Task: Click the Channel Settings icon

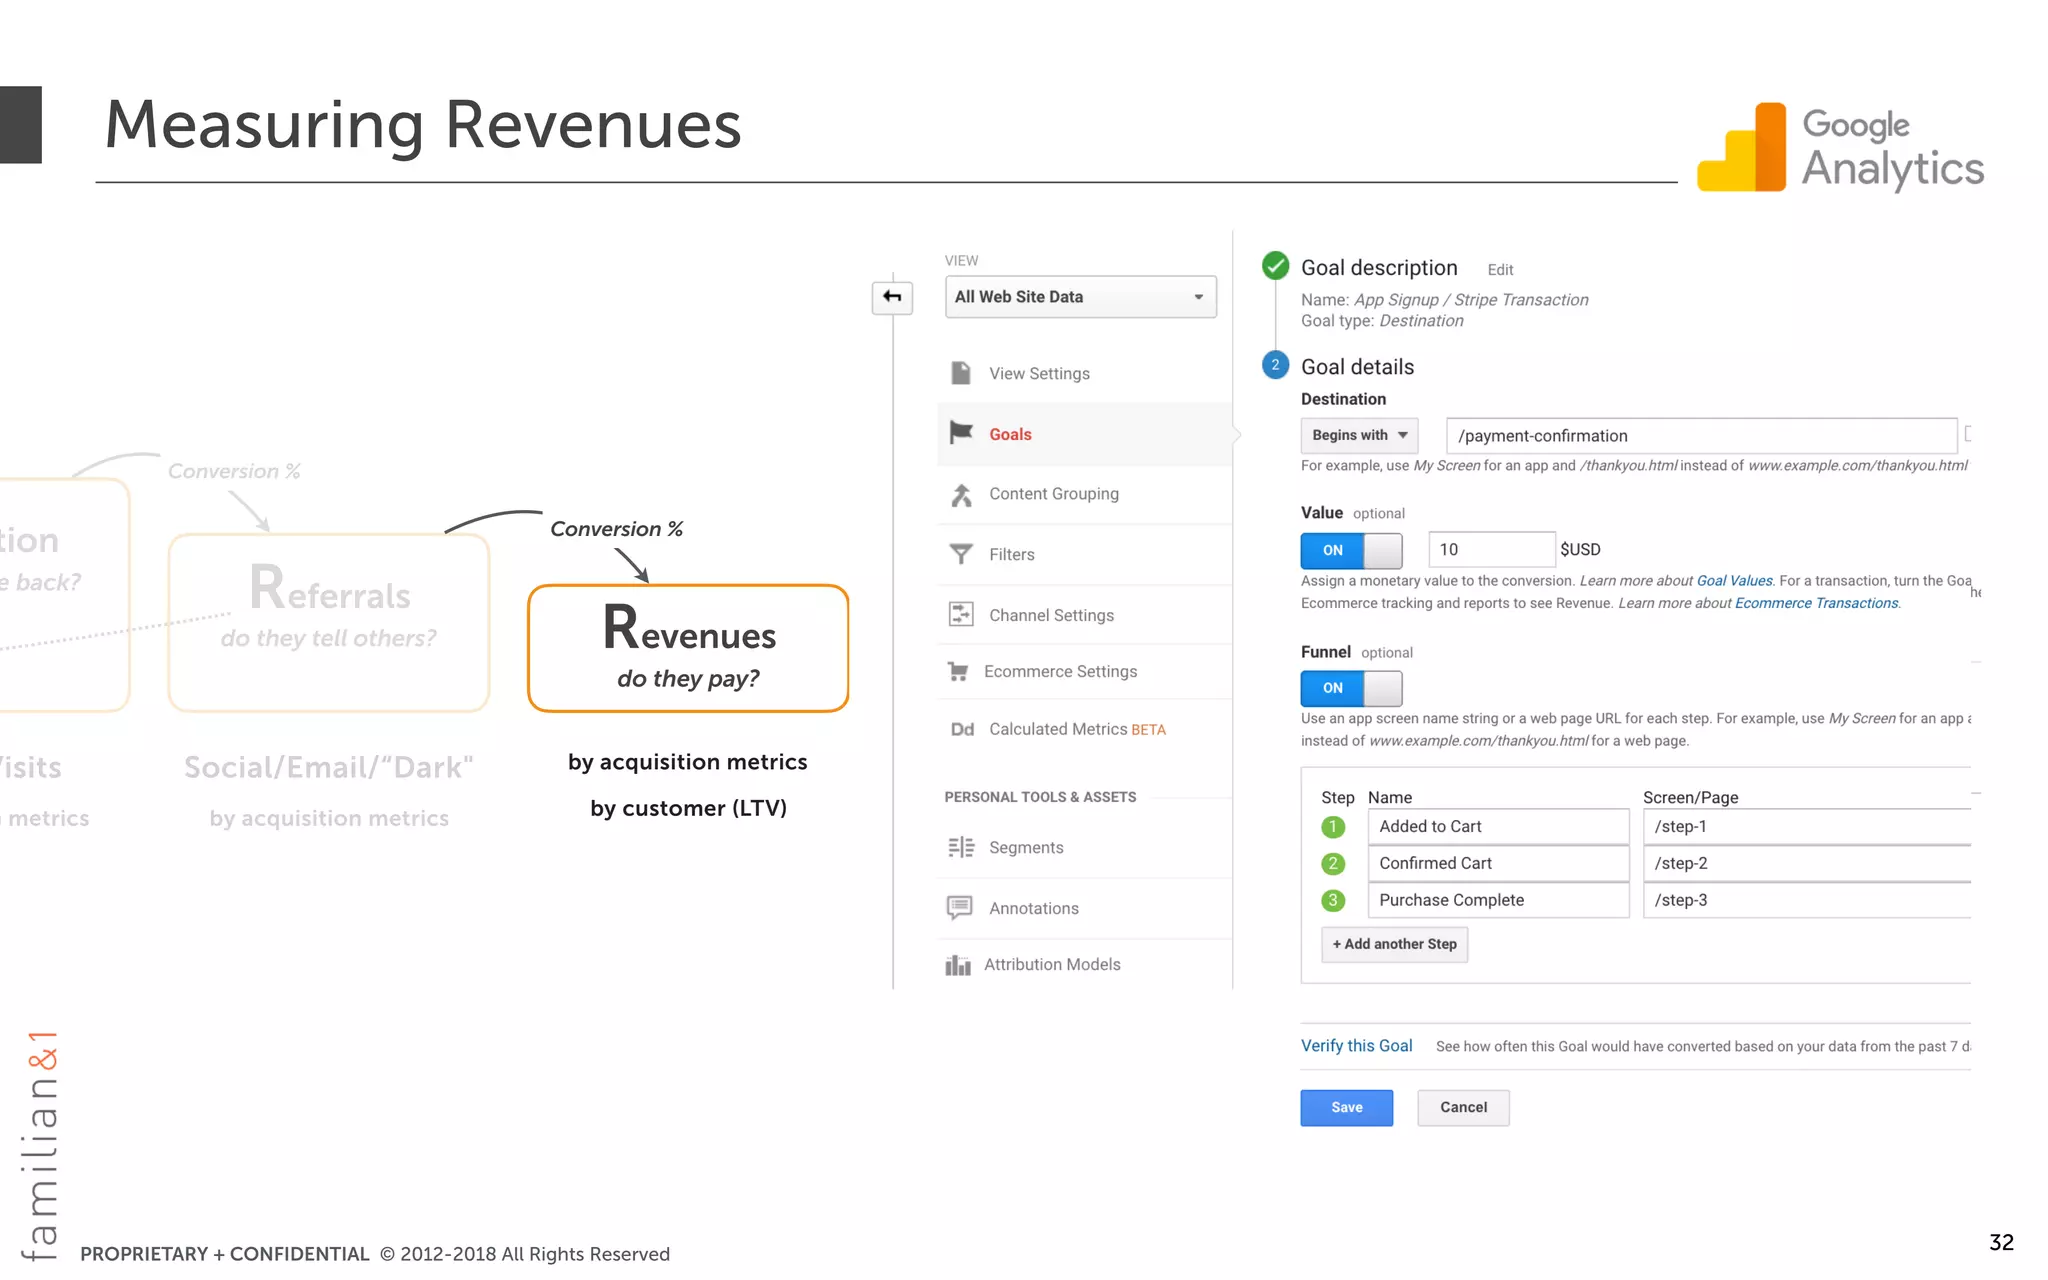Action: 961,614
